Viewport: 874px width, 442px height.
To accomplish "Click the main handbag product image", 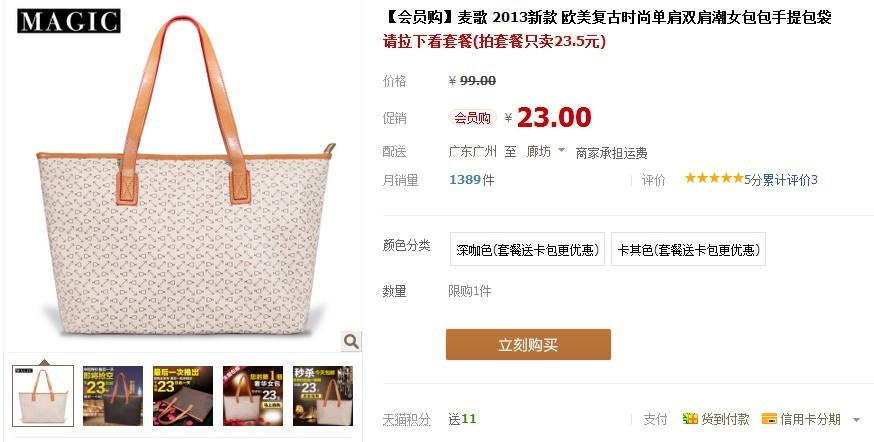I will [184, 178].
